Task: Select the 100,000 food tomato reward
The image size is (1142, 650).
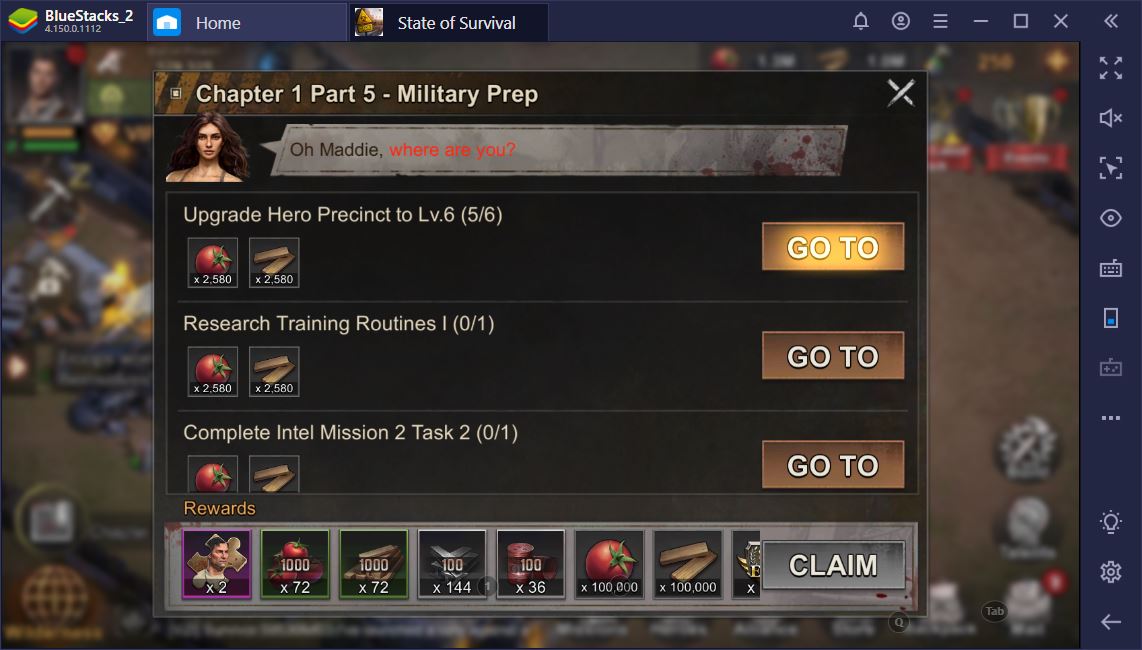Action: click(610, 564)
